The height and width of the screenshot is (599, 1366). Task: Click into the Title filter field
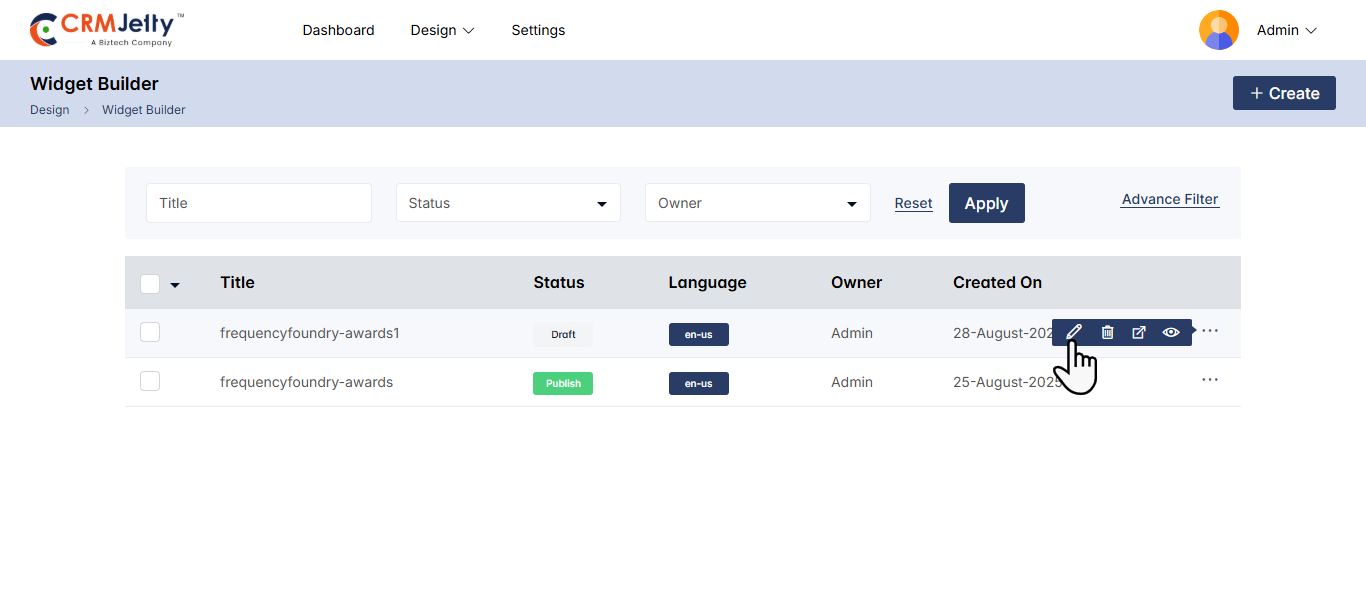click(259, 203)
